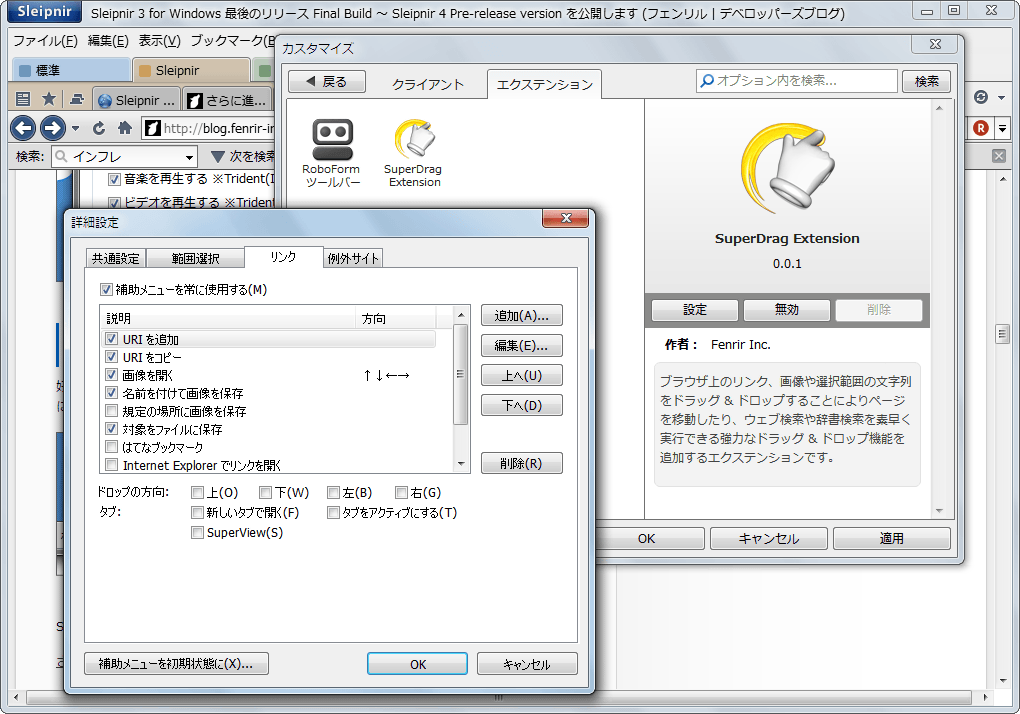
Task: Check the 下(W) drop direction
Action: coord(265,492)
